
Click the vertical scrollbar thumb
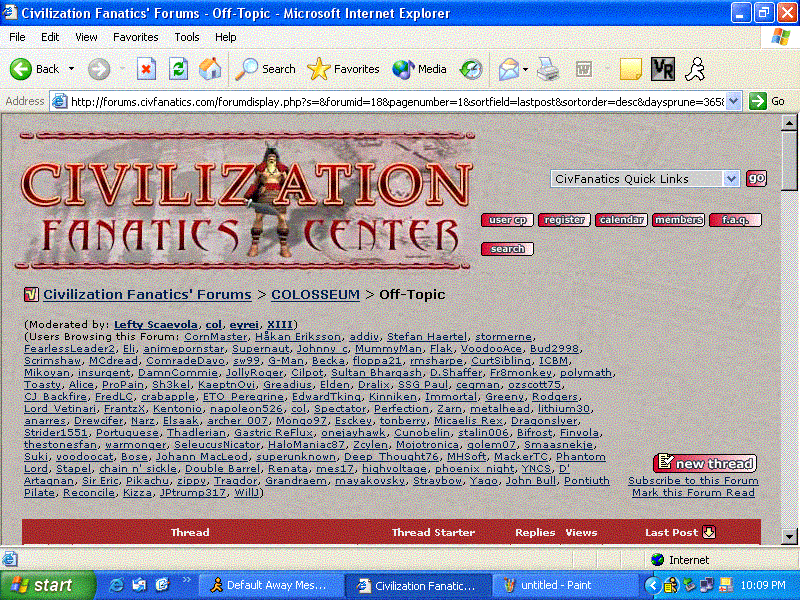pyautogui.click(x=789, y=160)
